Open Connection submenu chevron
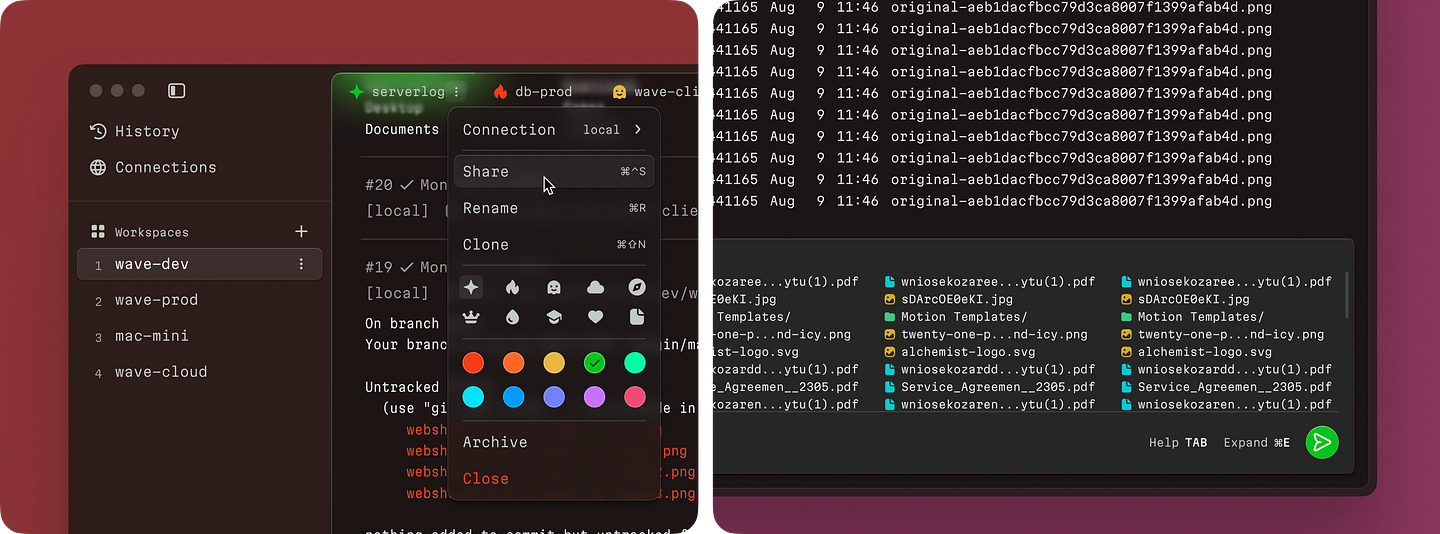This screenshot has height=534, width=1440. click(637, 129)
